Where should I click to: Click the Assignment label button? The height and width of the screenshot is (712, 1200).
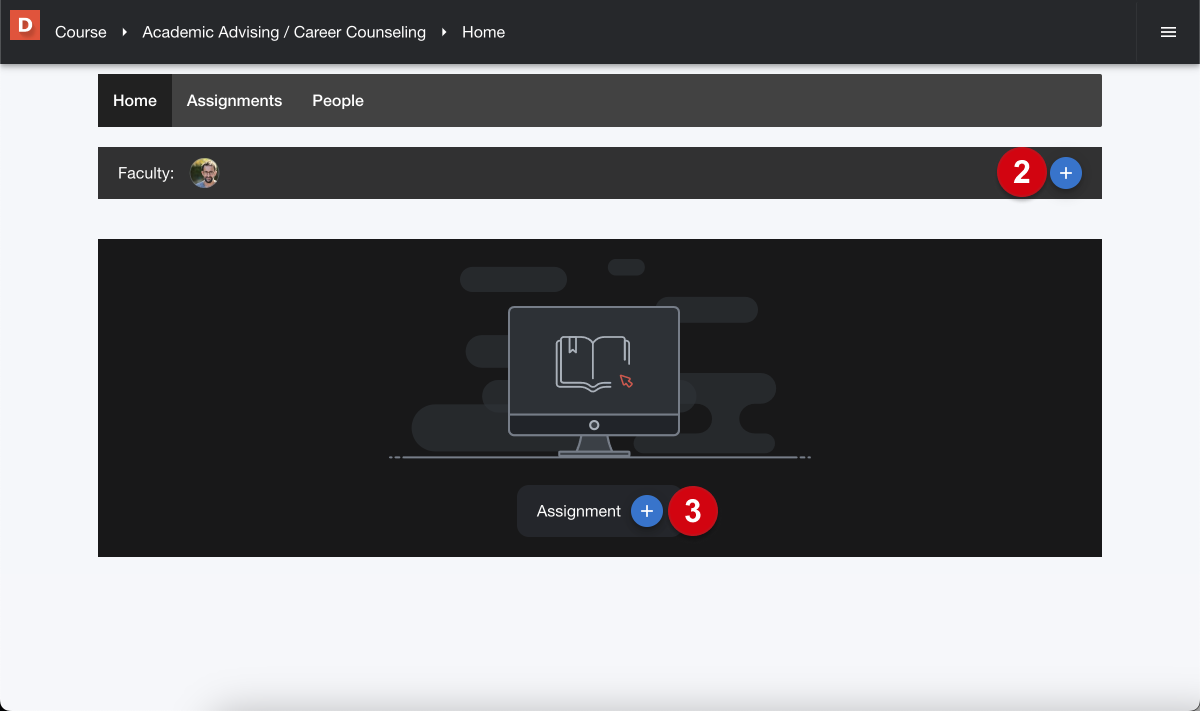pyautogui.click(x=579, y=511)
